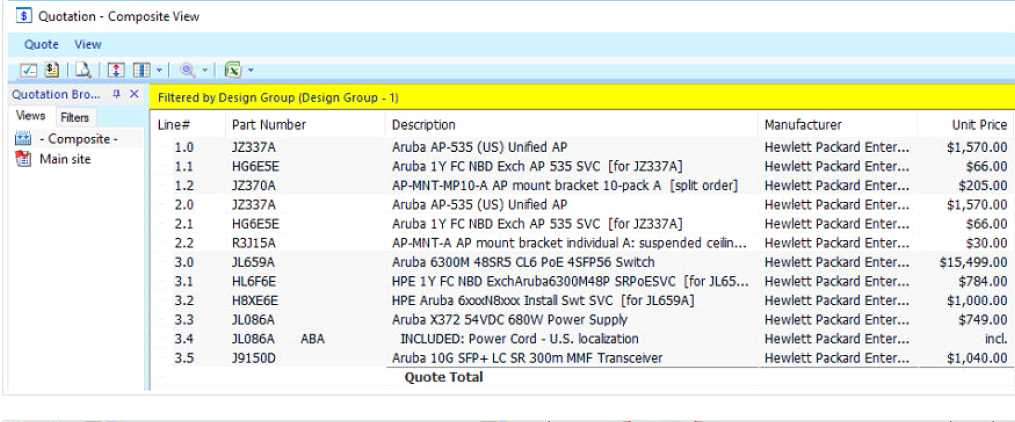Switch to the Views tab
The width and height of the screenshot is (1015, 422).
point(30,117)
